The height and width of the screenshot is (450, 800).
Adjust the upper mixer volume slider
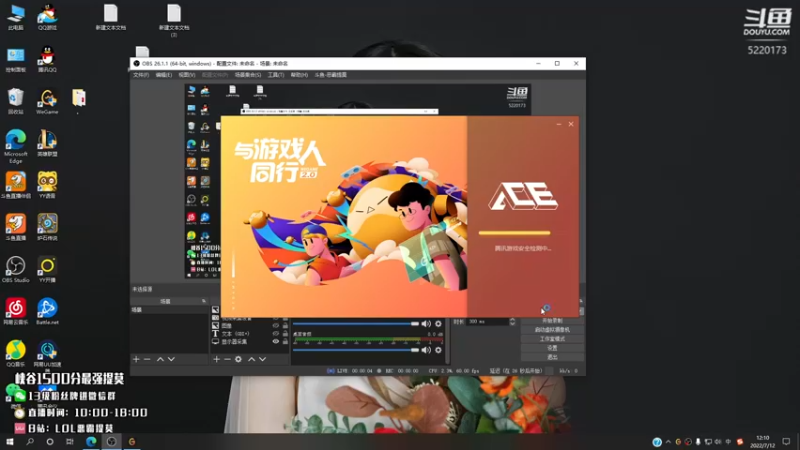click(x=356, y=323)
